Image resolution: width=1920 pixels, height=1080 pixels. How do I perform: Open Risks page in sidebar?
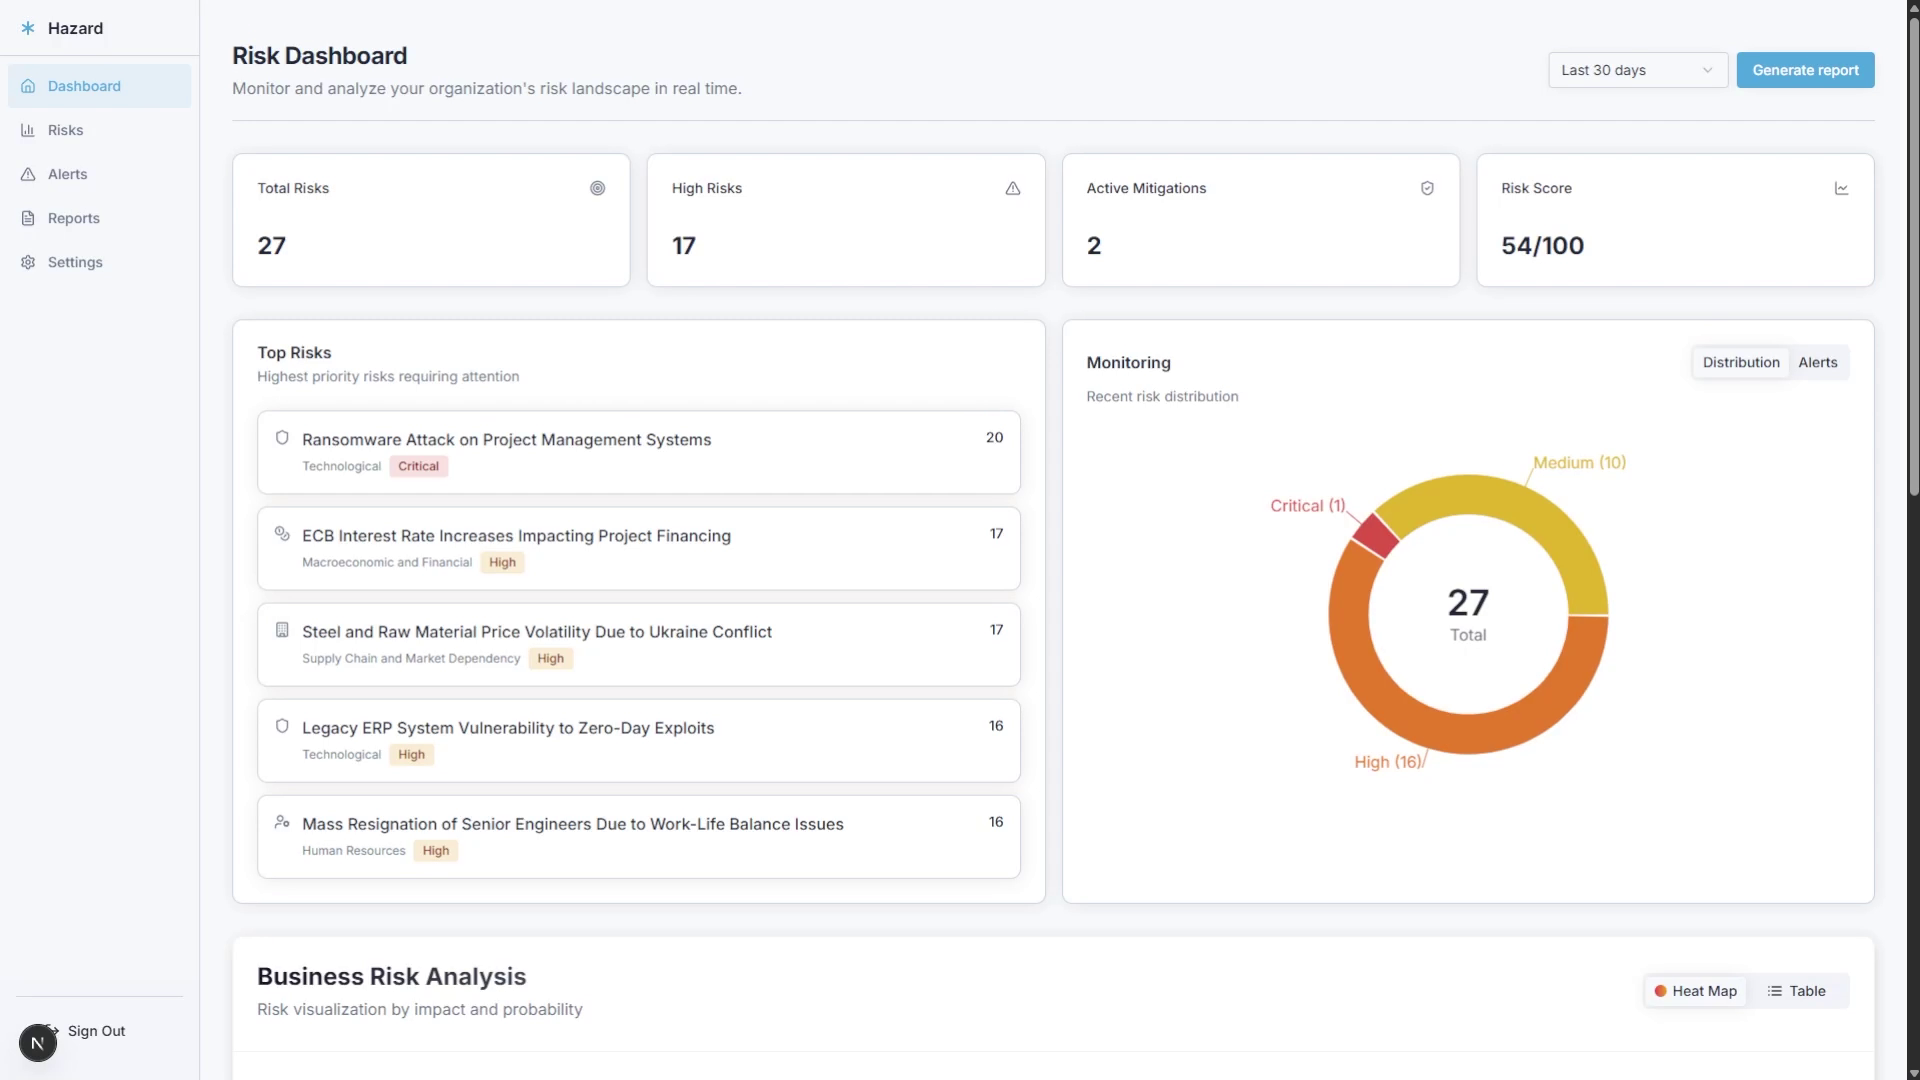66,130
